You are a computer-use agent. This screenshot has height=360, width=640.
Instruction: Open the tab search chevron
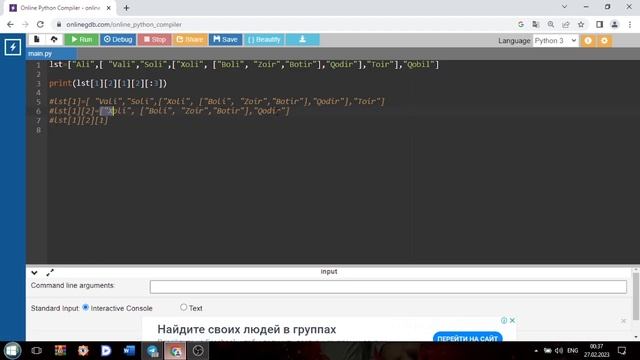564,7
